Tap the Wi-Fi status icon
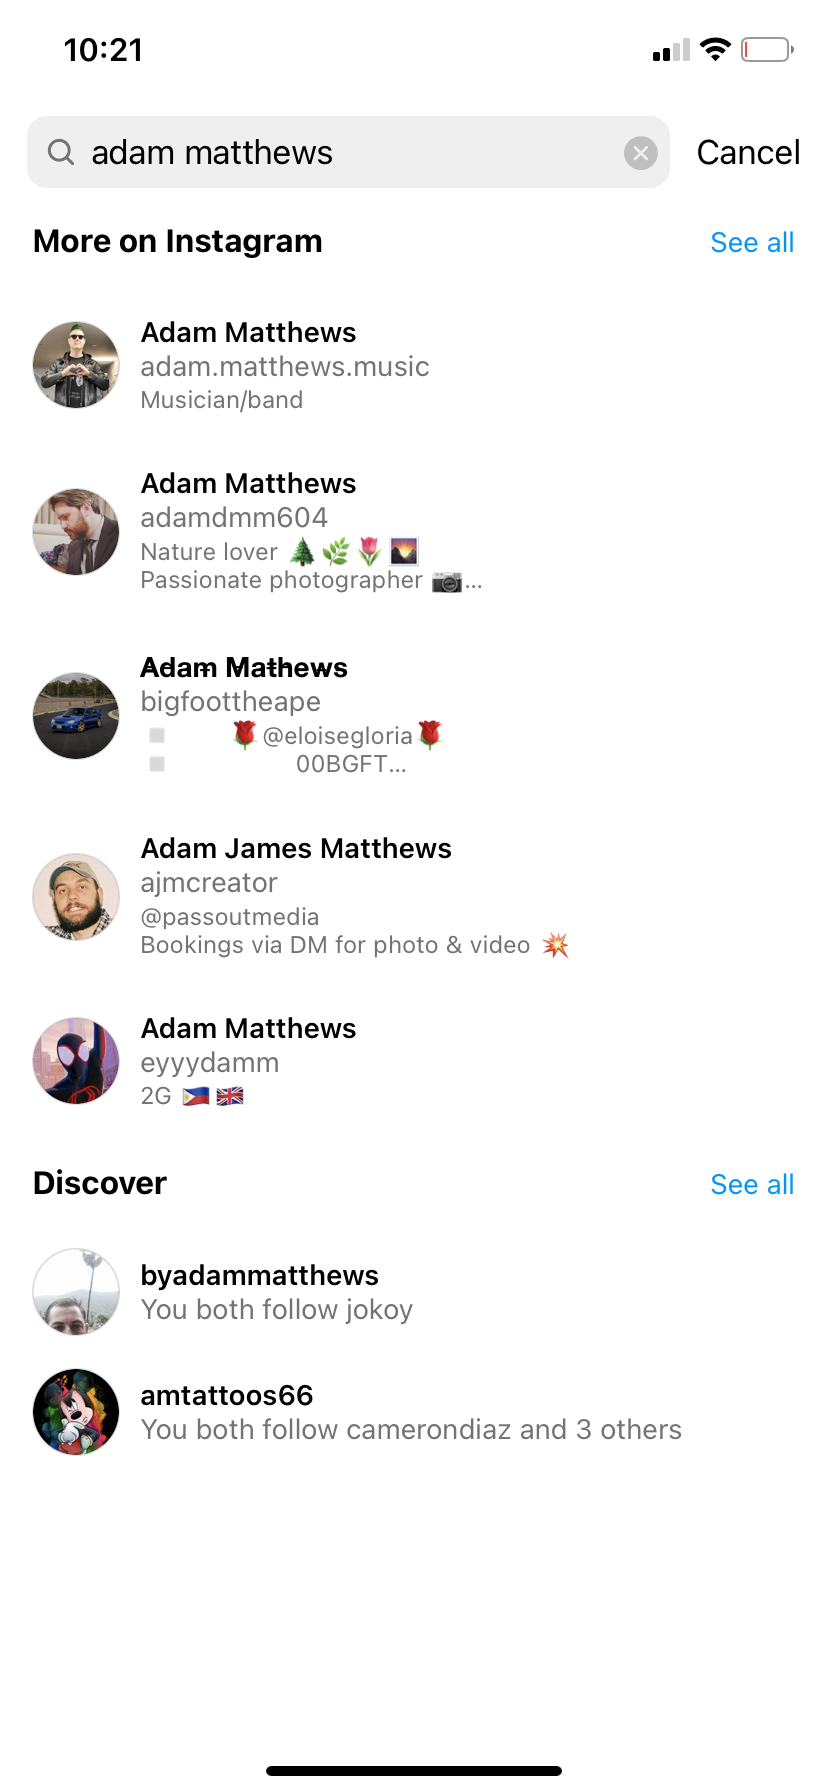Image resolution: width=828 pixels, height=1792 pixels. 715,49
